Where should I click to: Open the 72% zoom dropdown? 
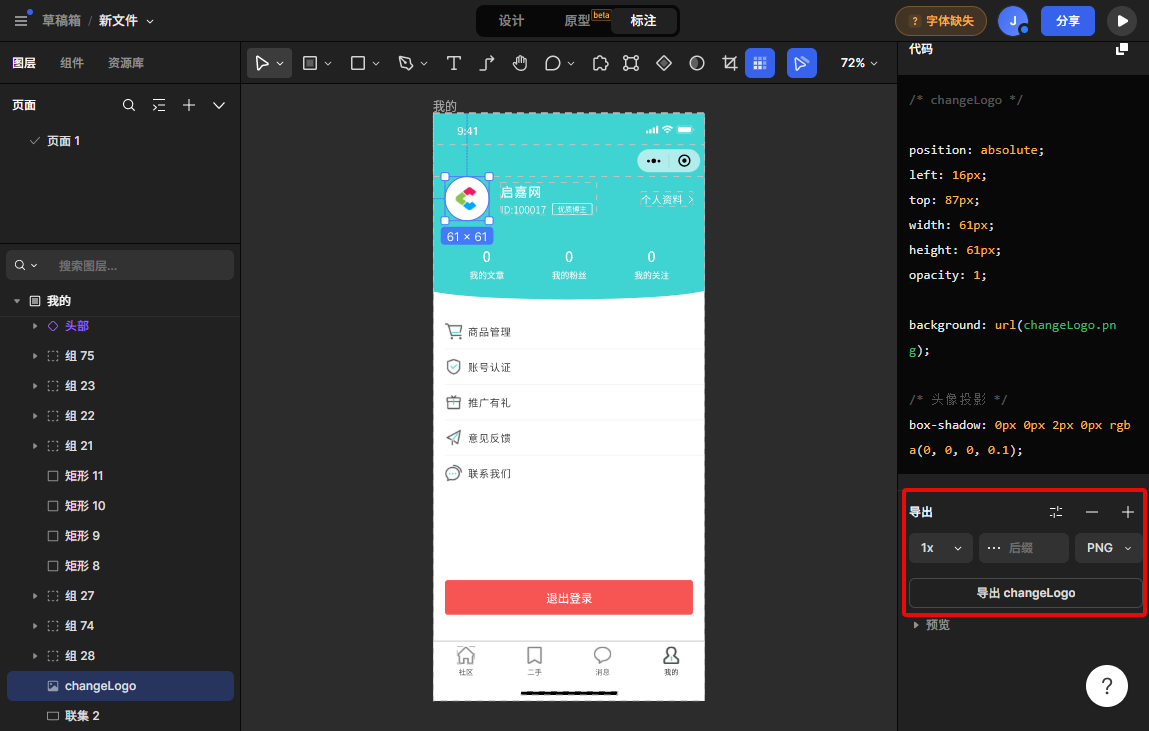859,63
